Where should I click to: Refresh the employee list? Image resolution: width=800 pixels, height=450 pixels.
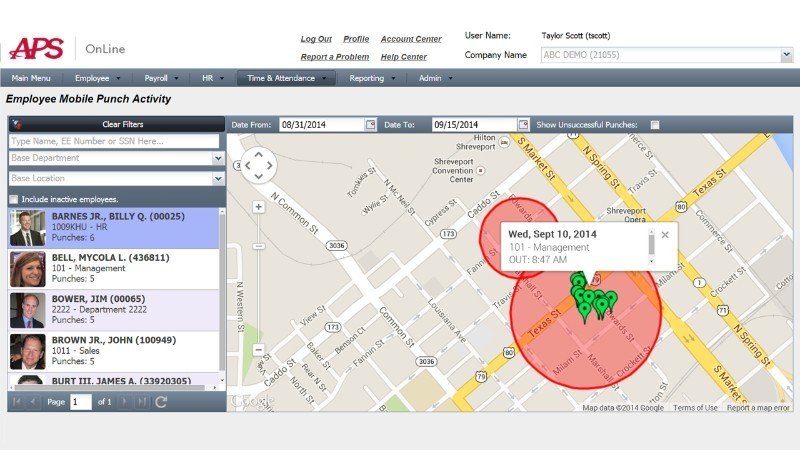161,402
